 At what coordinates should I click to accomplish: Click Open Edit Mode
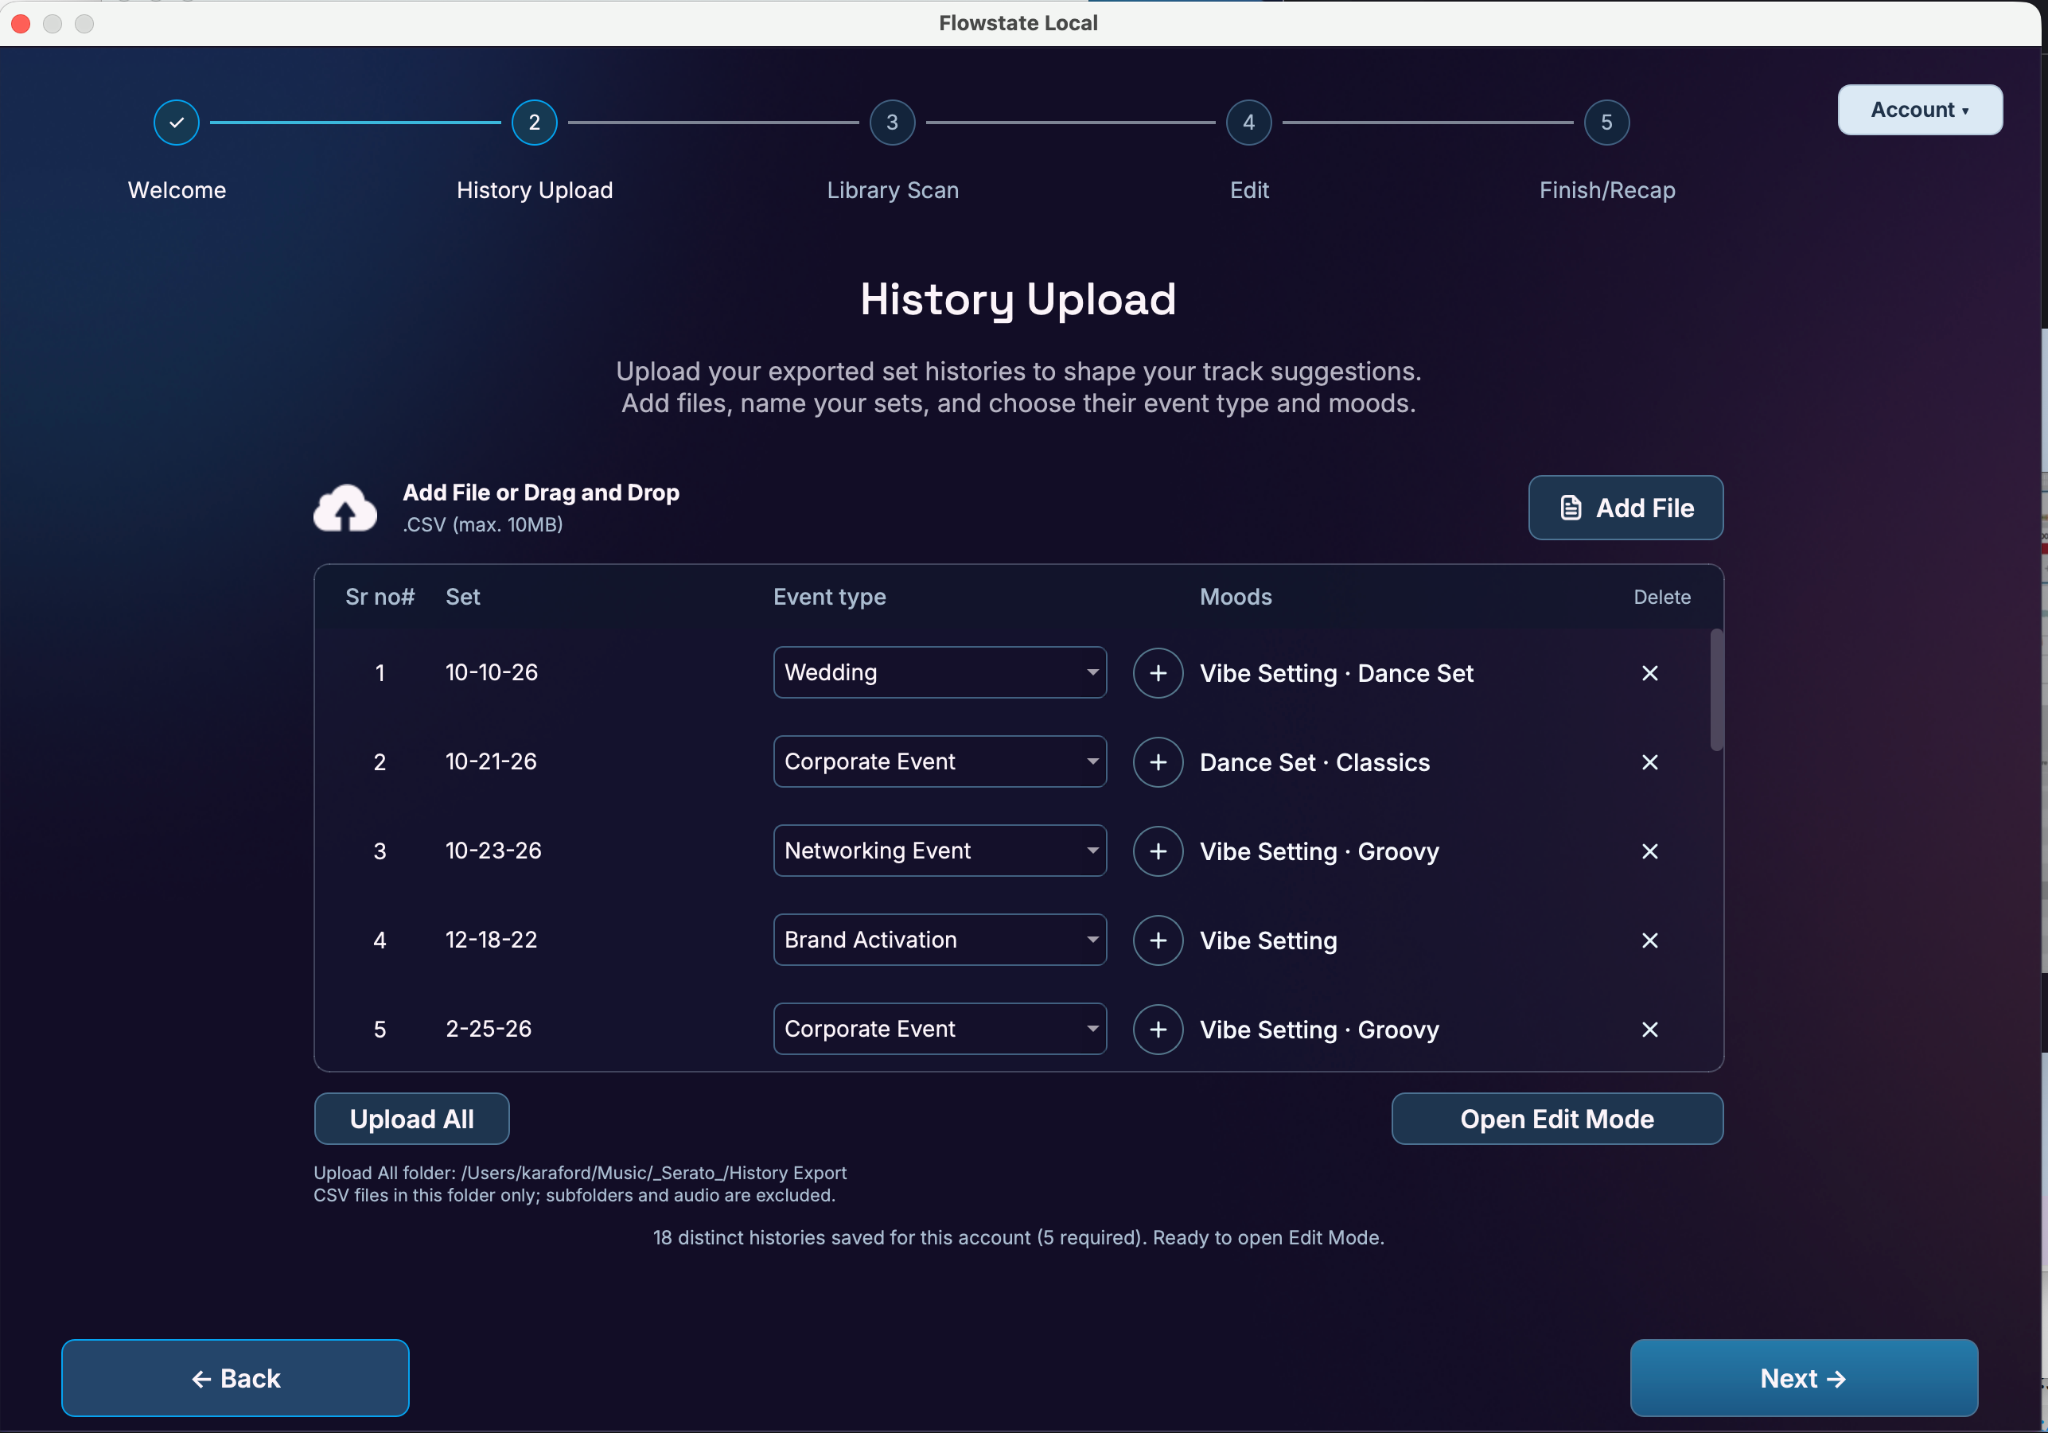[x=1557, y=1119]
